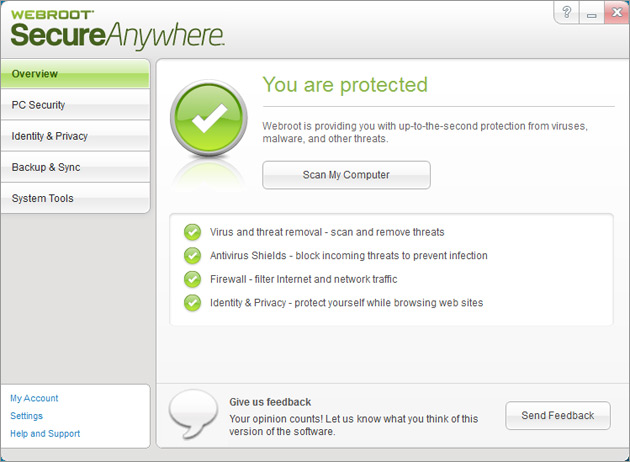This screenshot has width=630, height=462.
Task: Click the large green protected checkmark icon
Action: [209, 118]
